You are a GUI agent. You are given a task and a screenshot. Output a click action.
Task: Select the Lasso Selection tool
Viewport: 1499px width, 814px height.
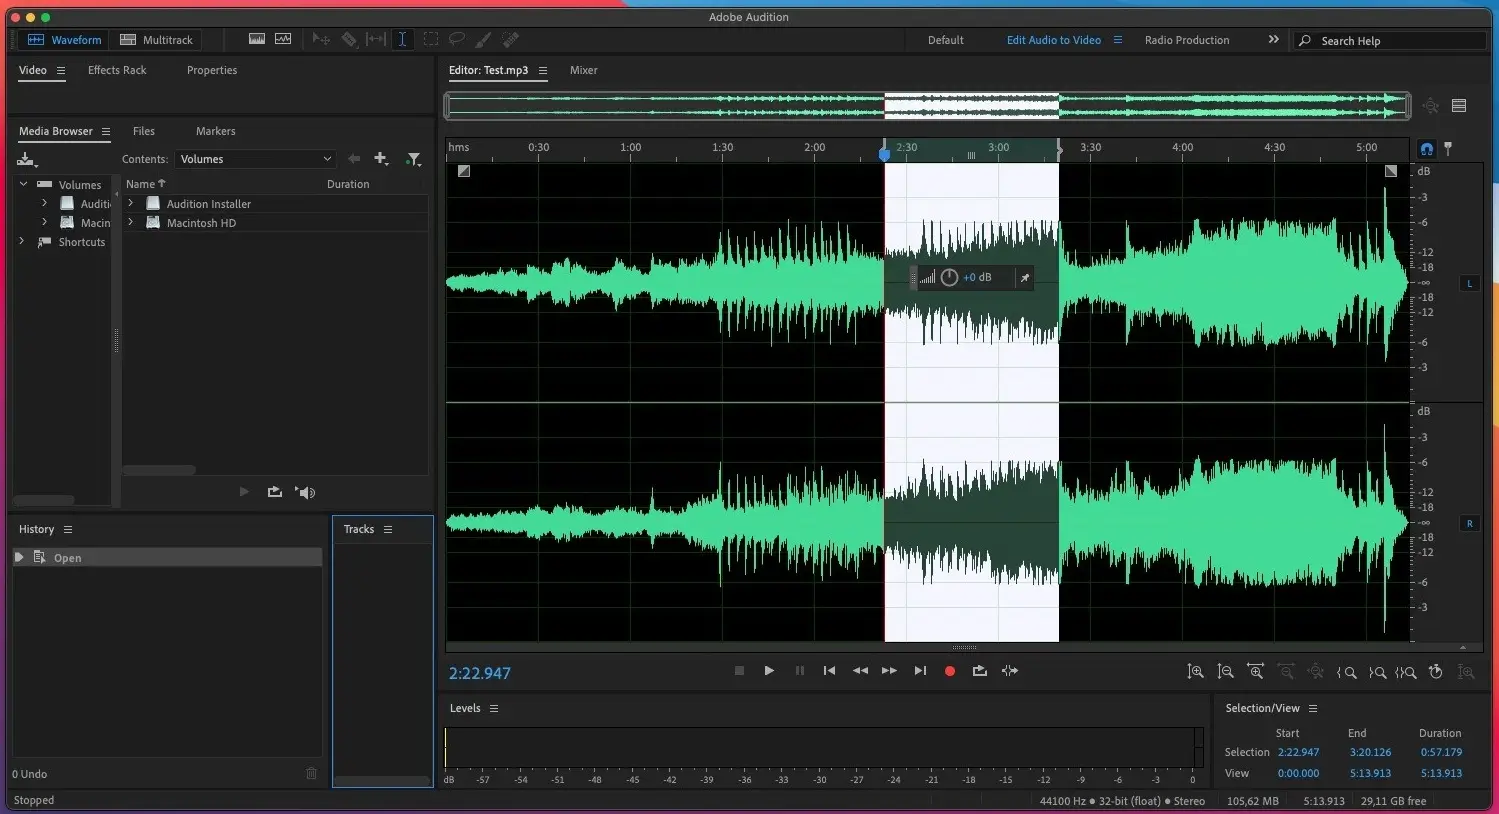(x=457, y=40)
